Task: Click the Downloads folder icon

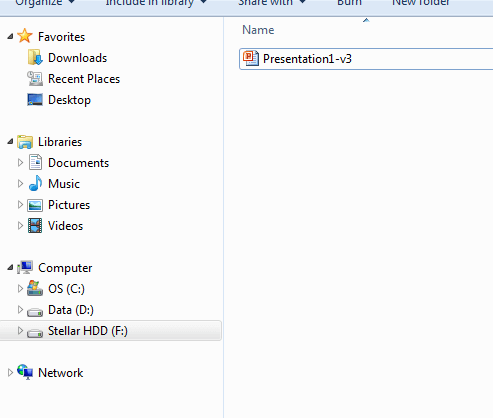Action: (x=35, y=57)
